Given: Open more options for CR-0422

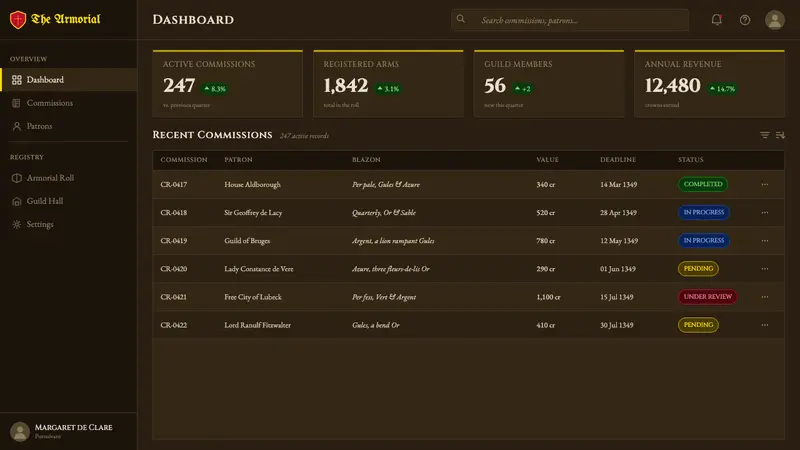Looking at the screenshot, I should pos(764,324).
